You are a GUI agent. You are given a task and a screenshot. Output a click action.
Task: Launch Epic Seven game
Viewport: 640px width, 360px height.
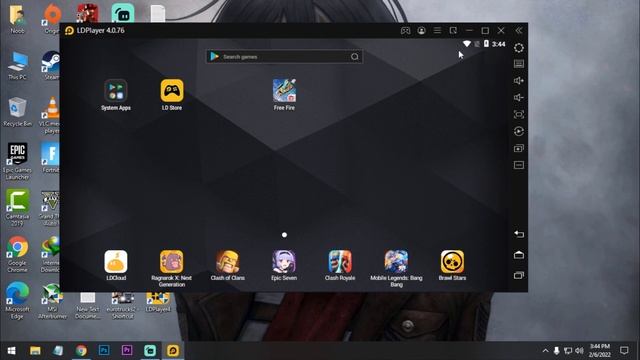click(284, 266)
